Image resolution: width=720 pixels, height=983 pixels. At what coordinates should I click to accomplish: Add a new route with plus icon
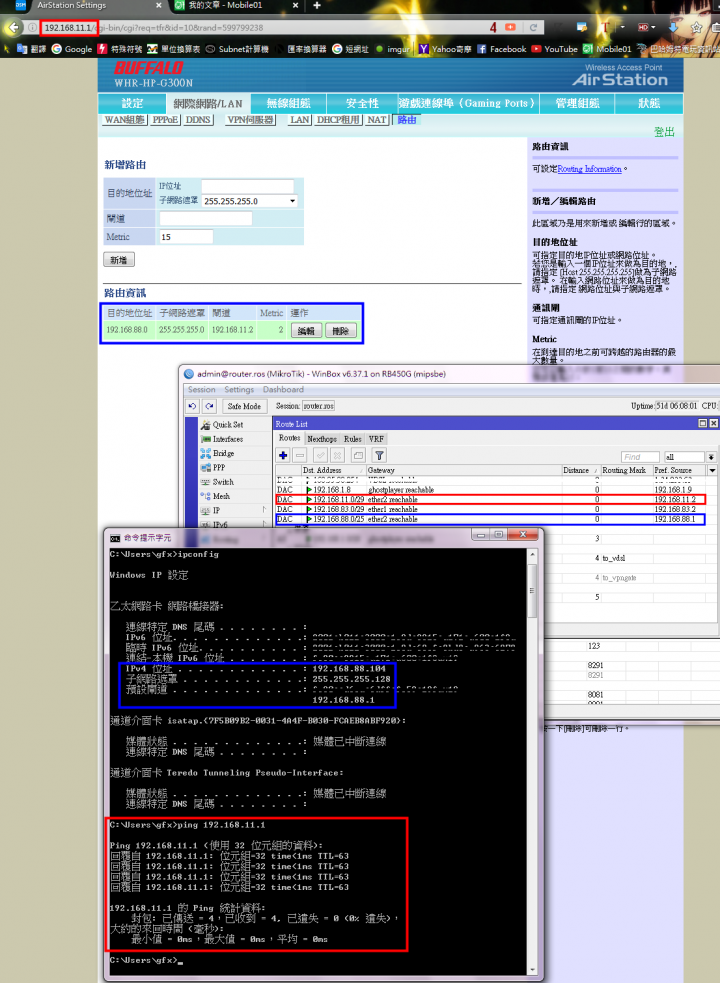(x=283, y=456)
